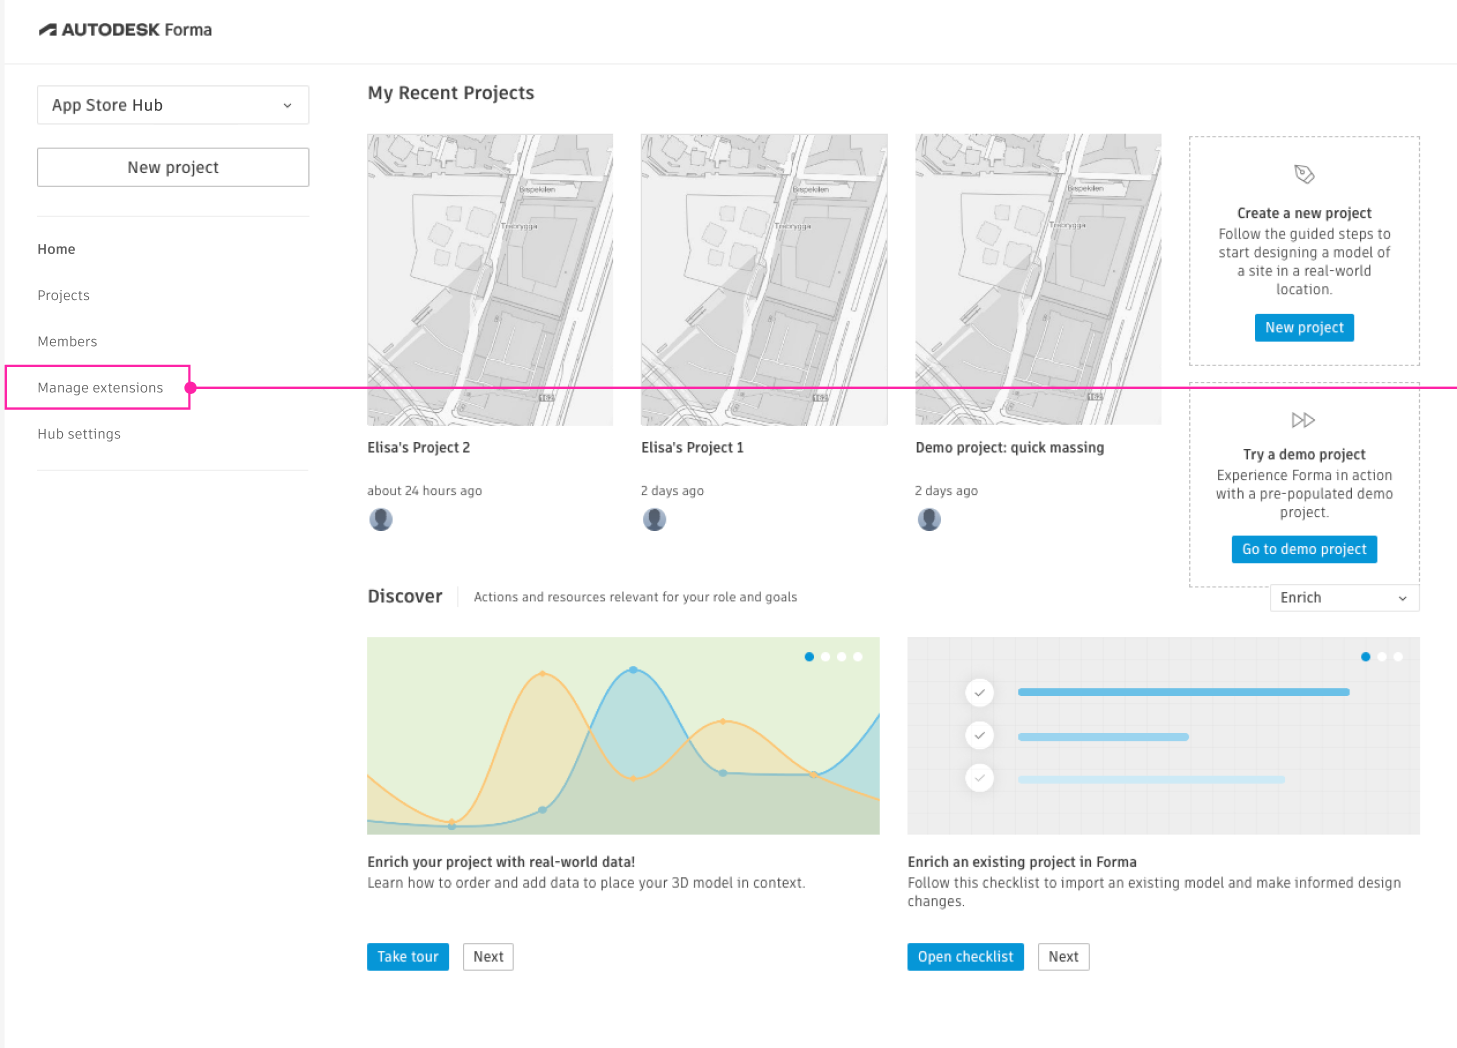The width and height of the screenshot is (1457, 1048).
Task: Select the first carousel dot on the checklist card
Action: [x=1365, y=657]
